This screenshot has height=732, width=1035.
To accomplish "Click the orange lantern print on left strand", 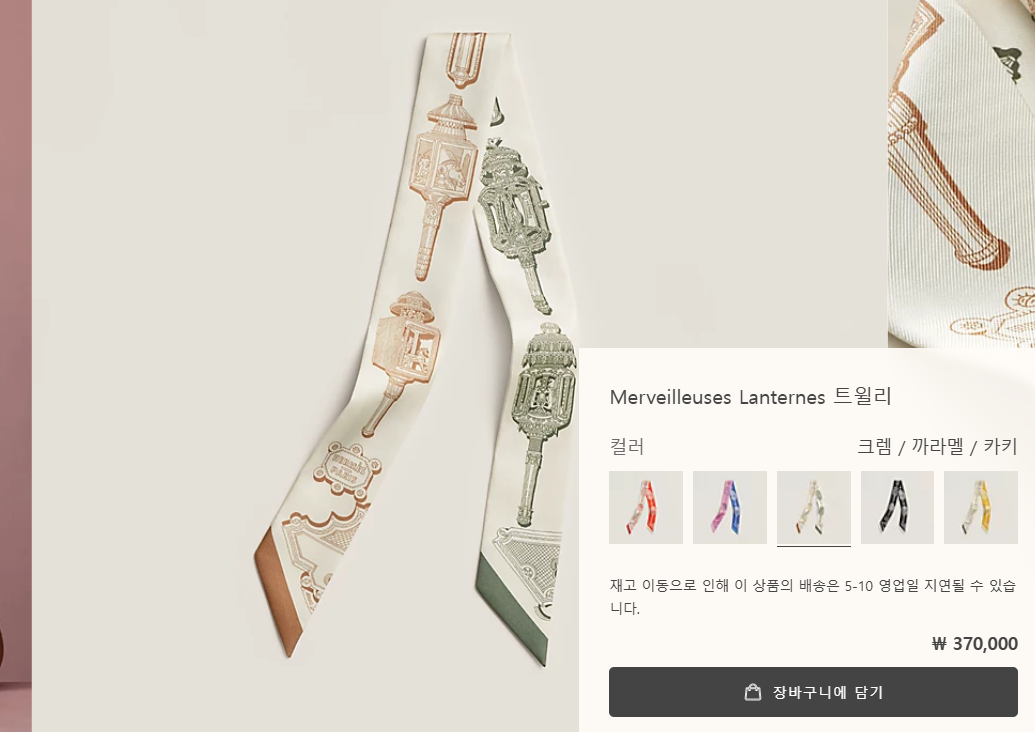I will 440,185.
